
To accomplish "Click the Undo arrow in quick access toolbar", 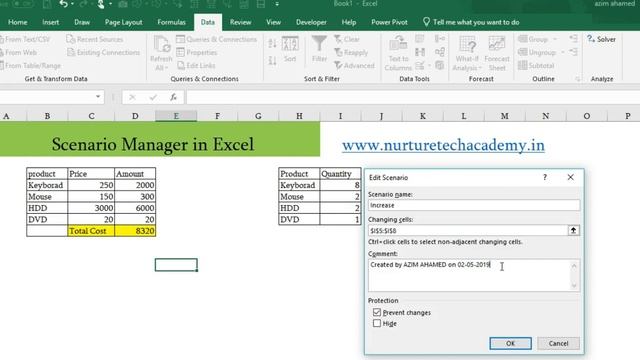I will pos(63,4).
